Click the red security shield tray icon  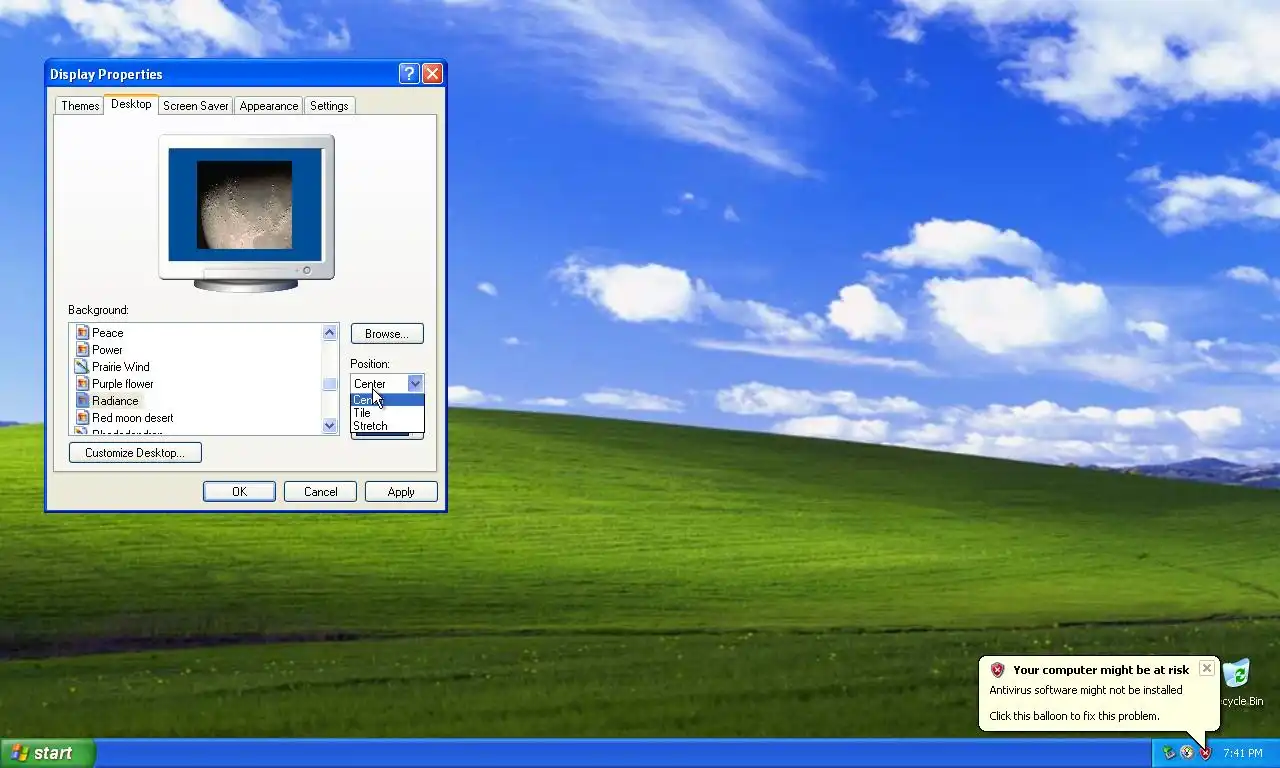(x=1205, y=753)
